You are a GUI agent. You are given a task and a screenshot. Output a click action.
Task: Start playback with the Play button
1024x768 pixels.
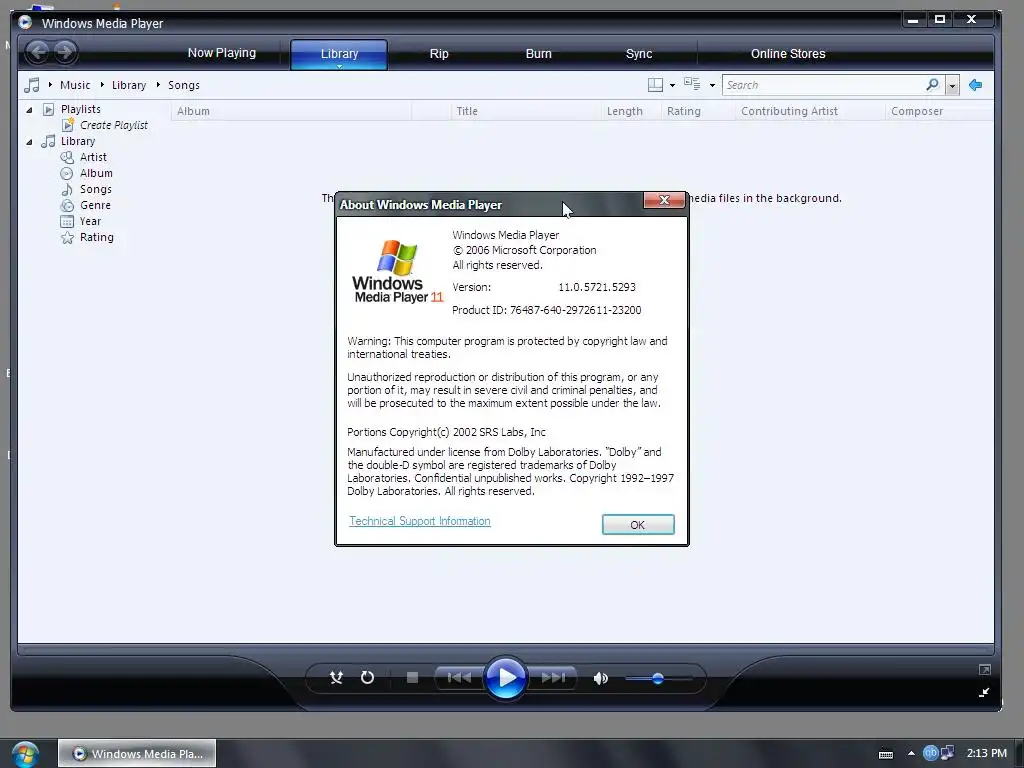tap(505, 678)
